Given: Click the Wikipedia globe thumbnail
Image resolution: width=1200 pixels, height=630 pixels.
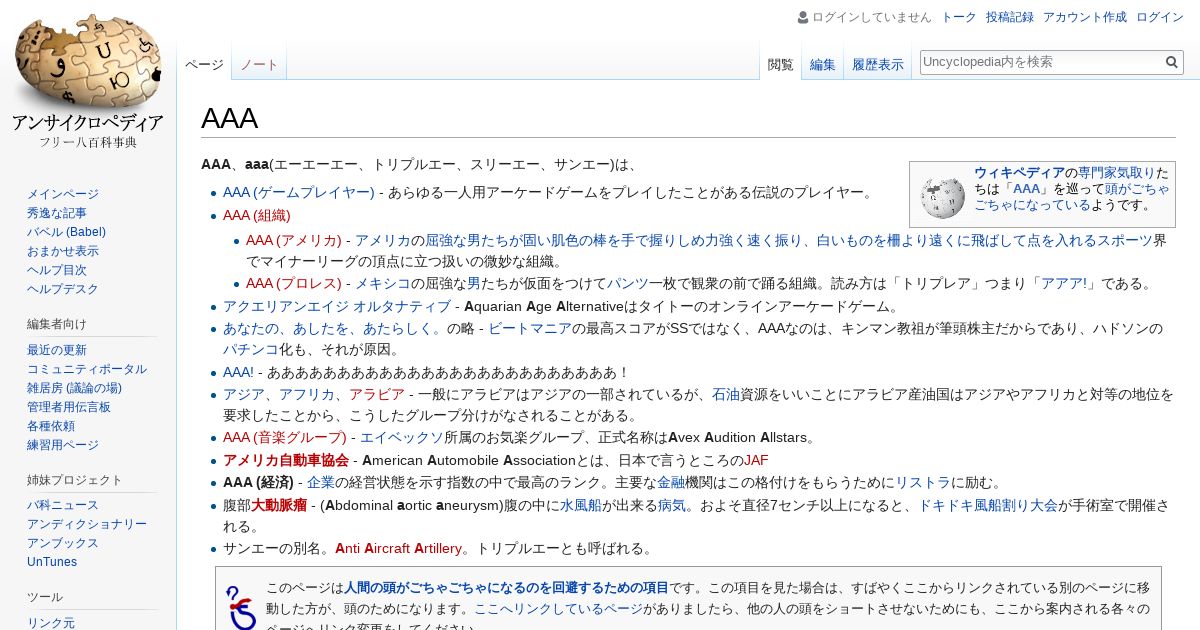Looking at the screenshot, I should (943, 197).
